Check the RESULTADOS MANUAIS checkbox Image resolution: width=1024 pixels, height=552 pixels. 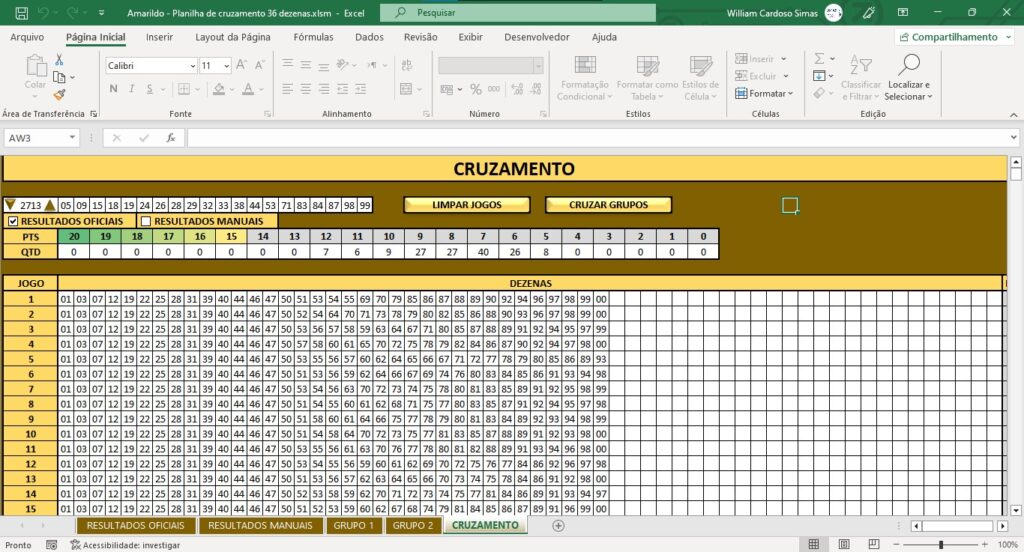click(x=146, y=221)
